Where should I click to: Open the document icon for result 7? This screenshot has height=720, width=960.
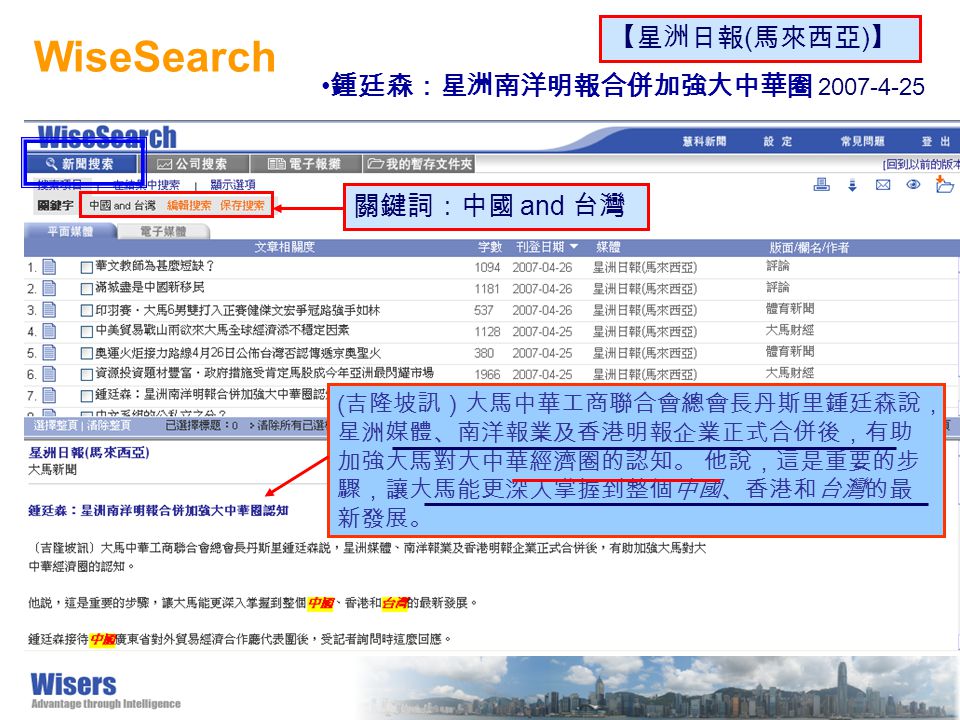pos(49,395)
